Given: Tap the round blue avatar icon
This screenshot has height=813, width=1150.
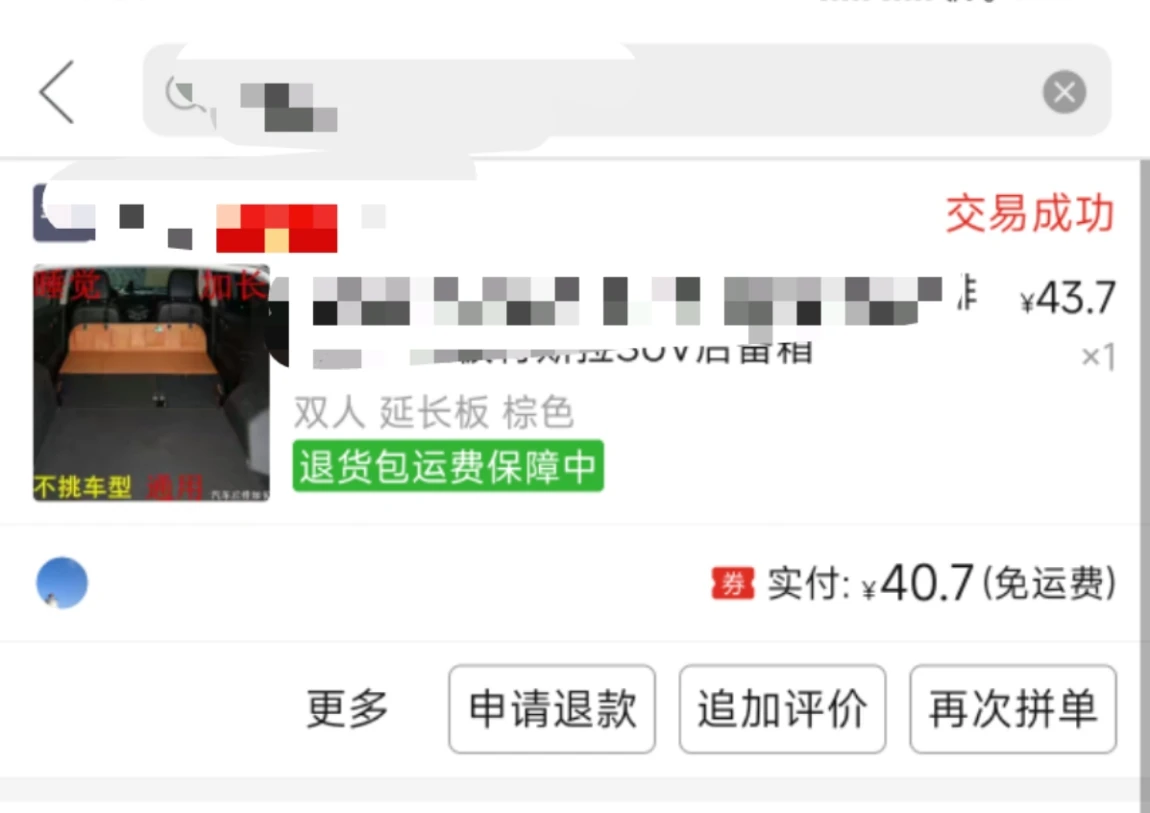Looking at the screenshot, I should tap(62, 583).
